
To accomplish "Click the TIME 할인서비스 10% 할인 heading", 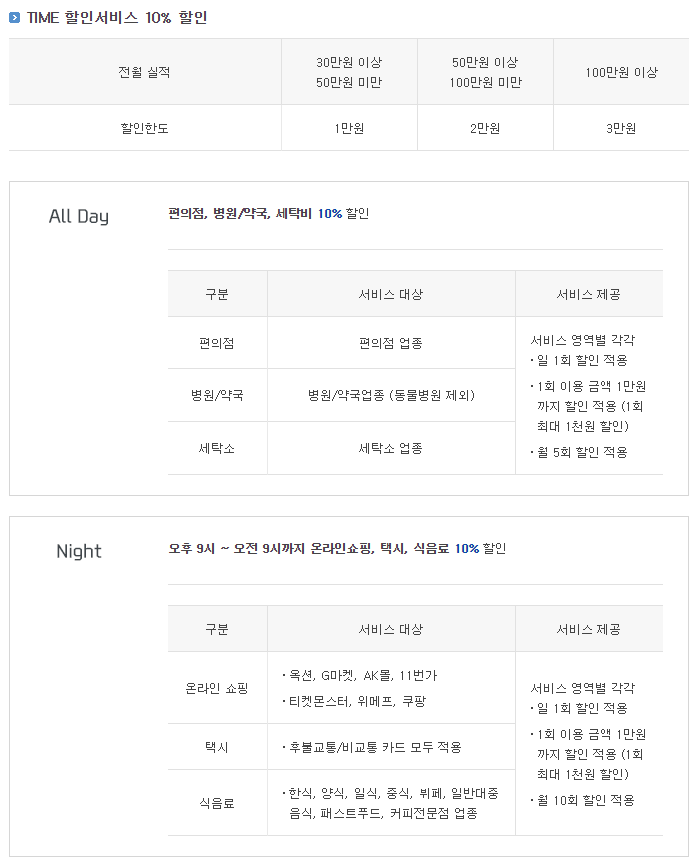I will tap(117, 18).
